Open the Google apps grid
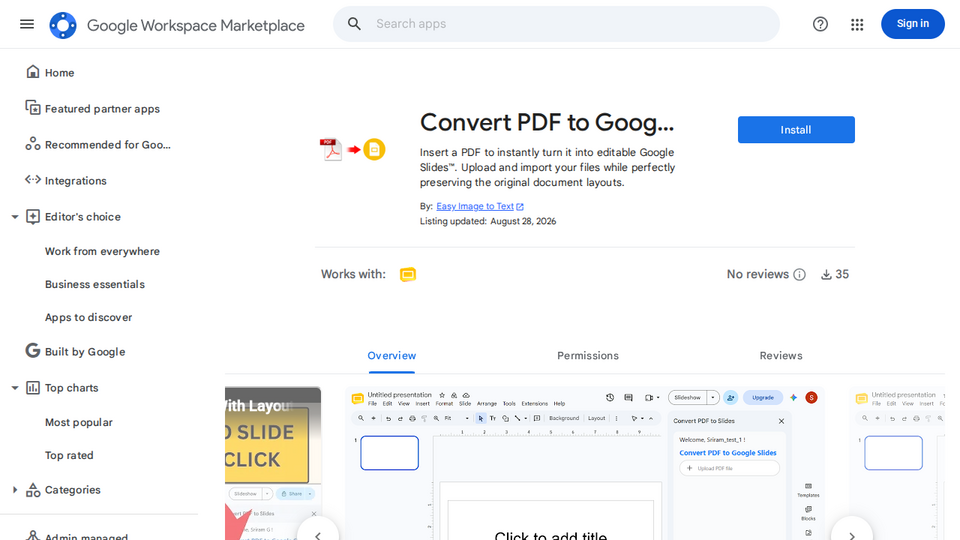The width and height of the screenshot is (960, 540). click(857, 24)
